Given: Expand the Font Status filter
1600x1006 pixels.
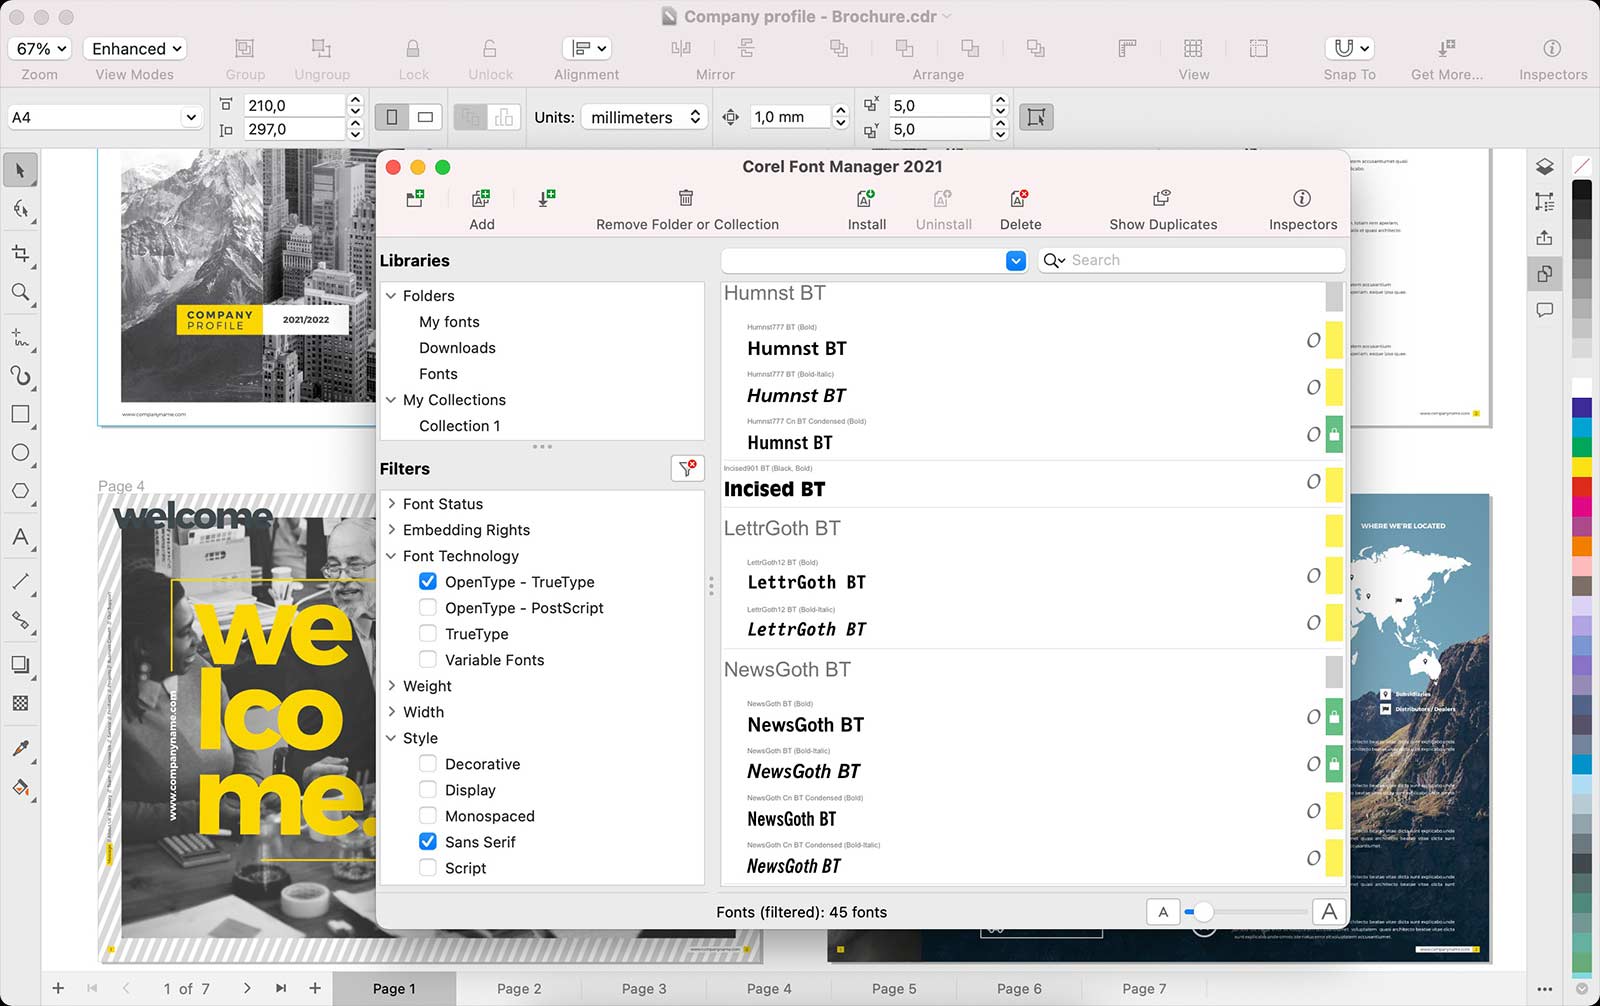Looking at the screenshot, I should [x=391, y=504].
